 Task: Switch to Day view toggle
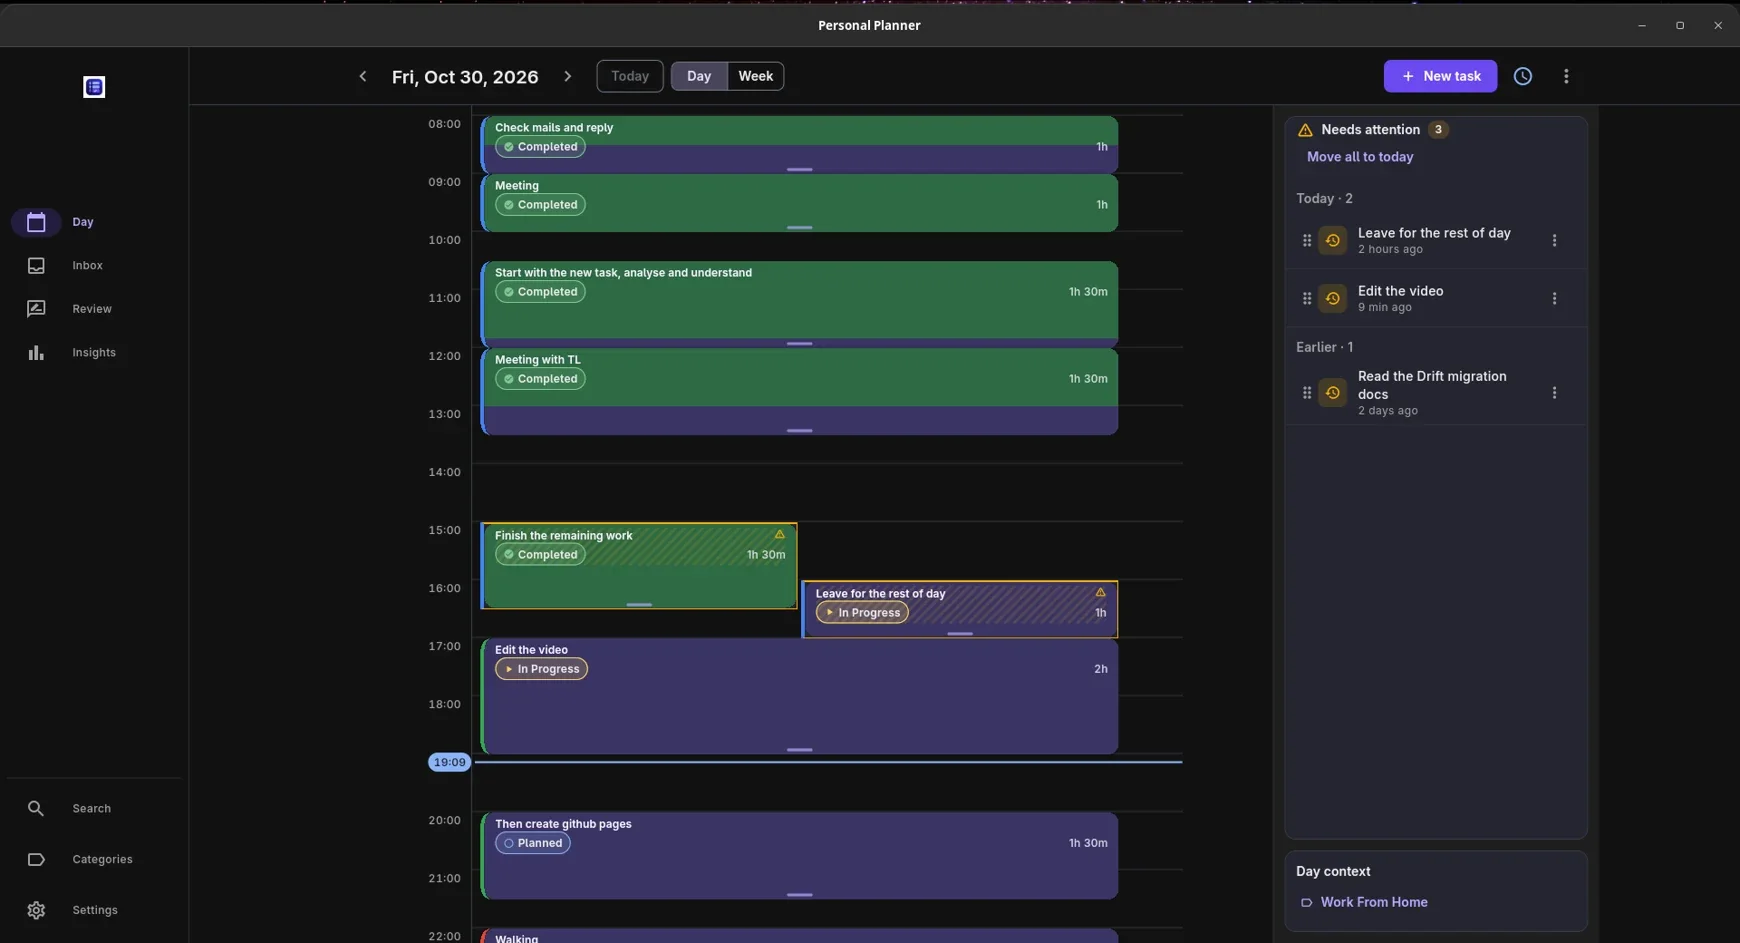(x=699, y=76)
